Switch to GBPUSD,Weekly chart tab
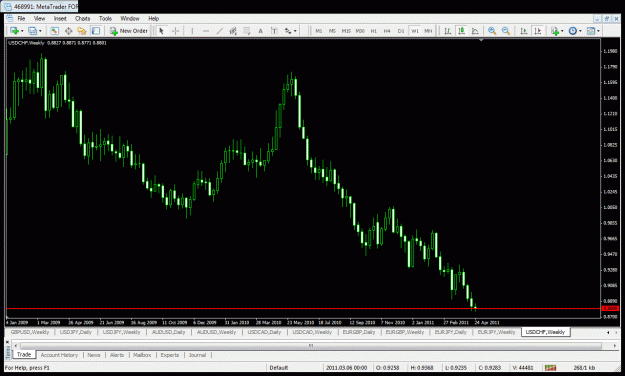625x376 pixels. 30,332
